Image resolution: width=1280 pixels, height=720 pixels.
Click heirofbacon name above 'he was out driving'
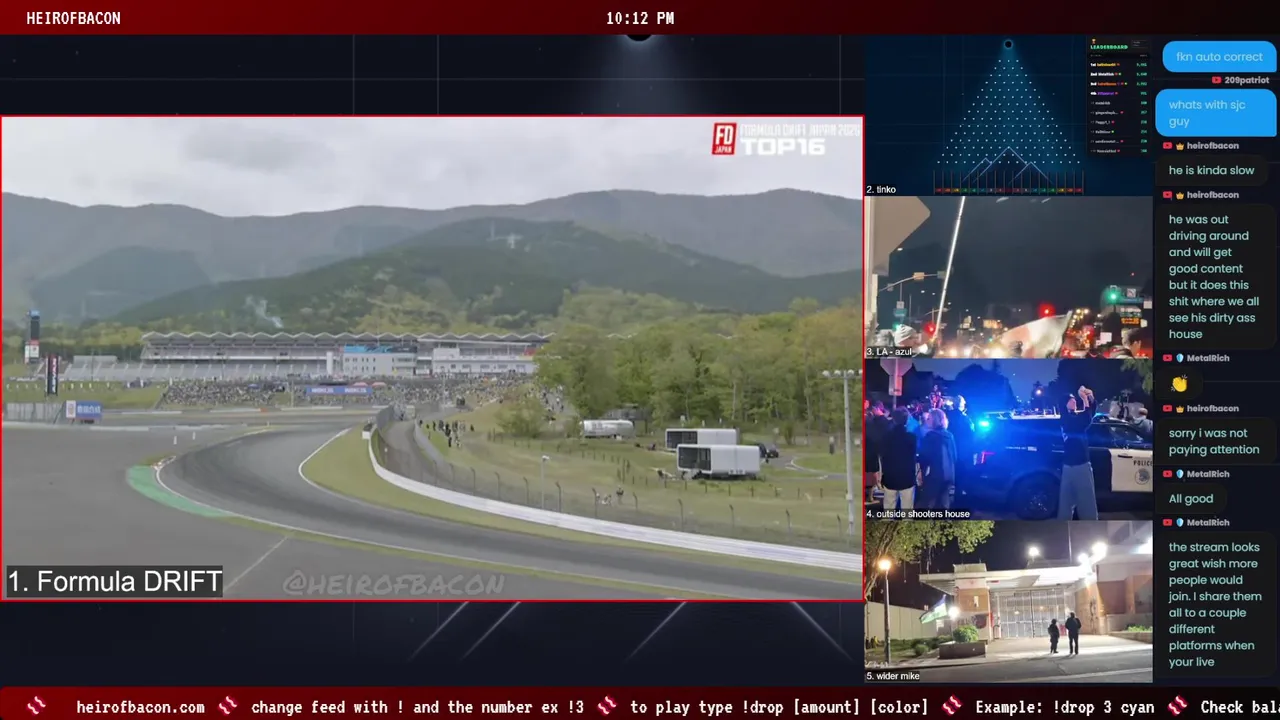pos(1212,195)
